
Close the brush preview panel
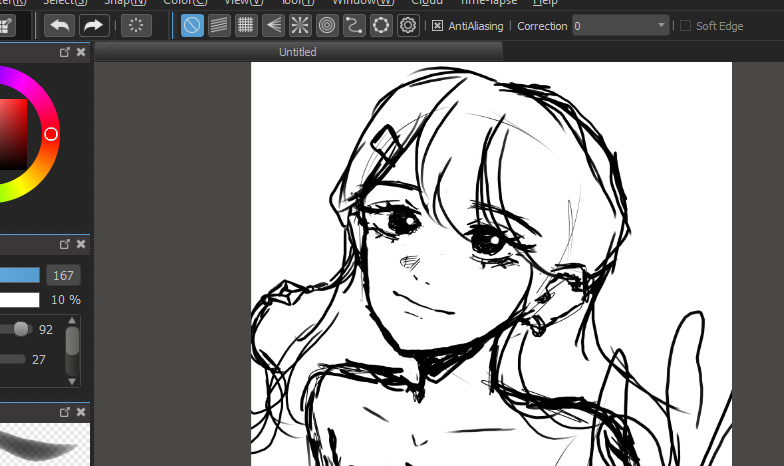[x=81, y=412]
